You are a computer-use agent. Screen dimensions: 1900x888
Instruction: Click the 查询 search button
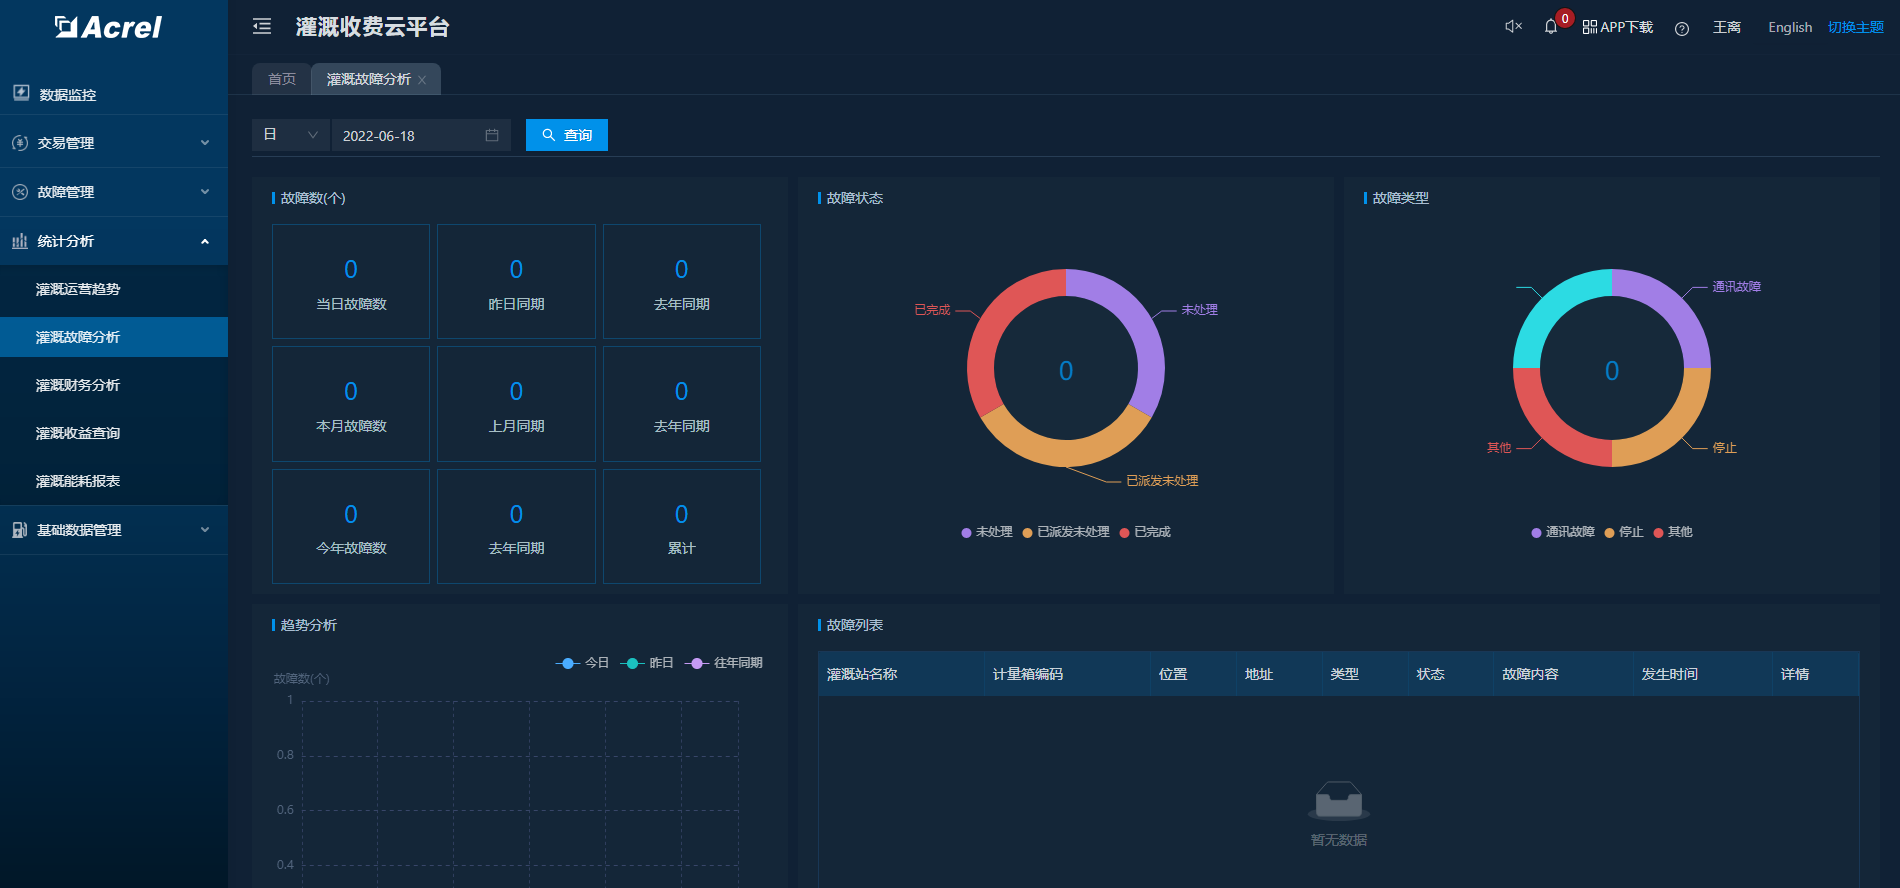pos(566,135)
